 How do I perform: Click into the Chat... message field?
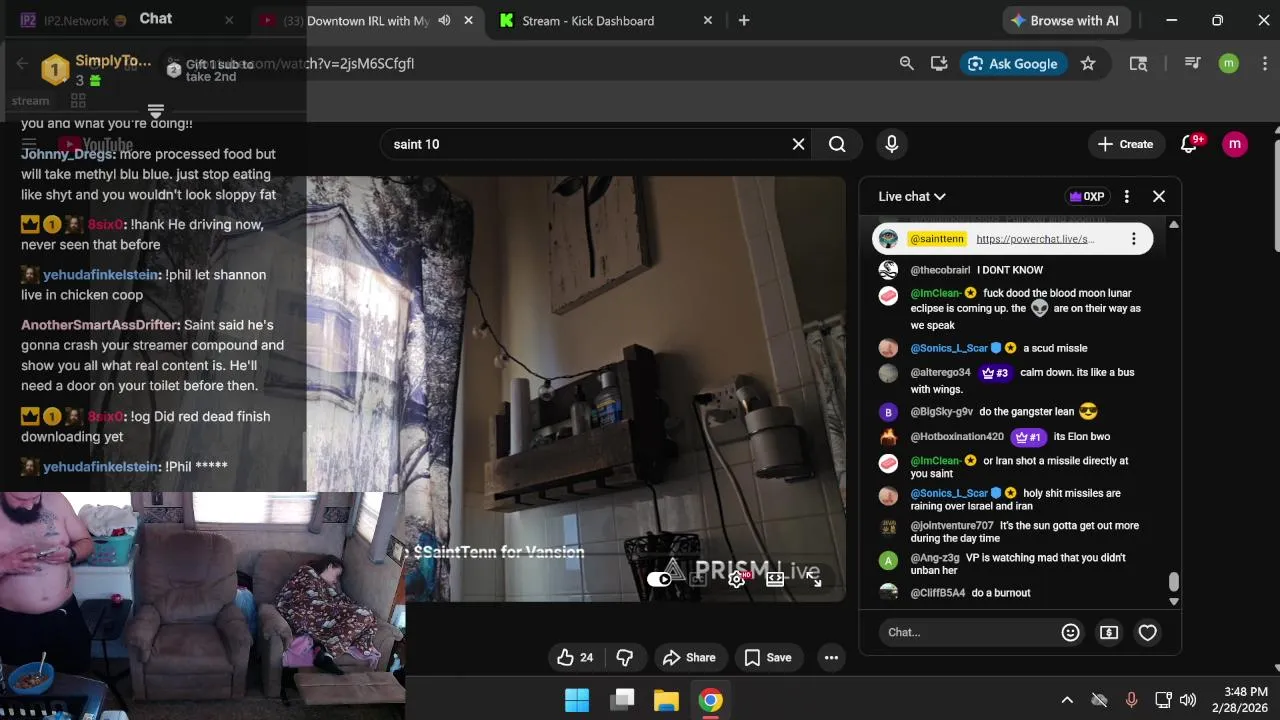(968, 632)
